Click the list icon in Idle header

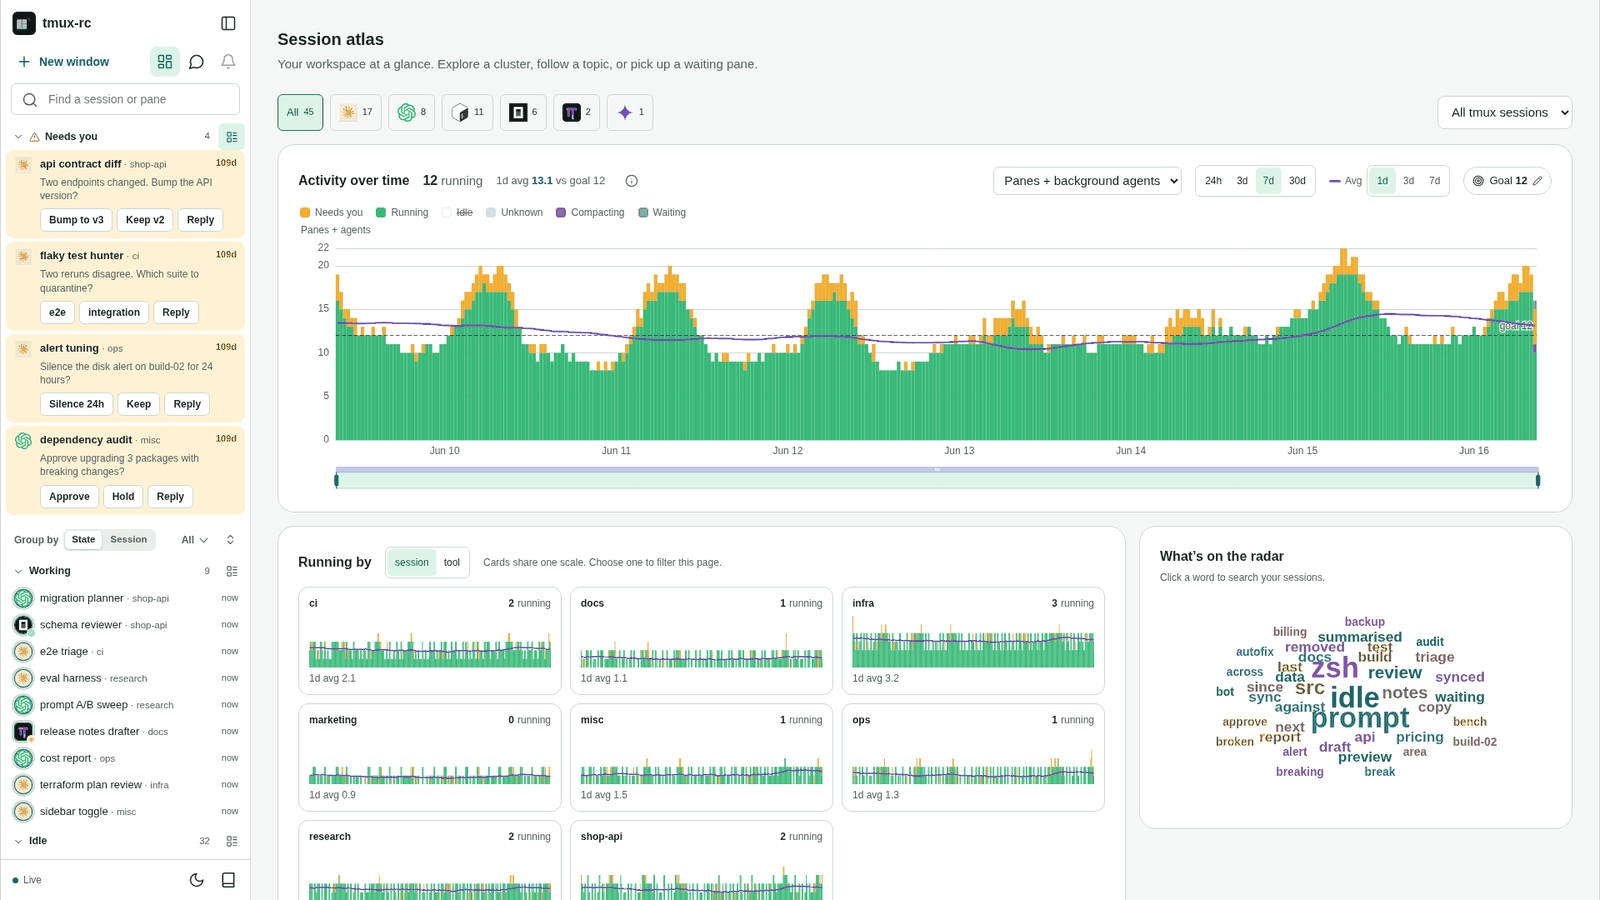tap(232, 841)
